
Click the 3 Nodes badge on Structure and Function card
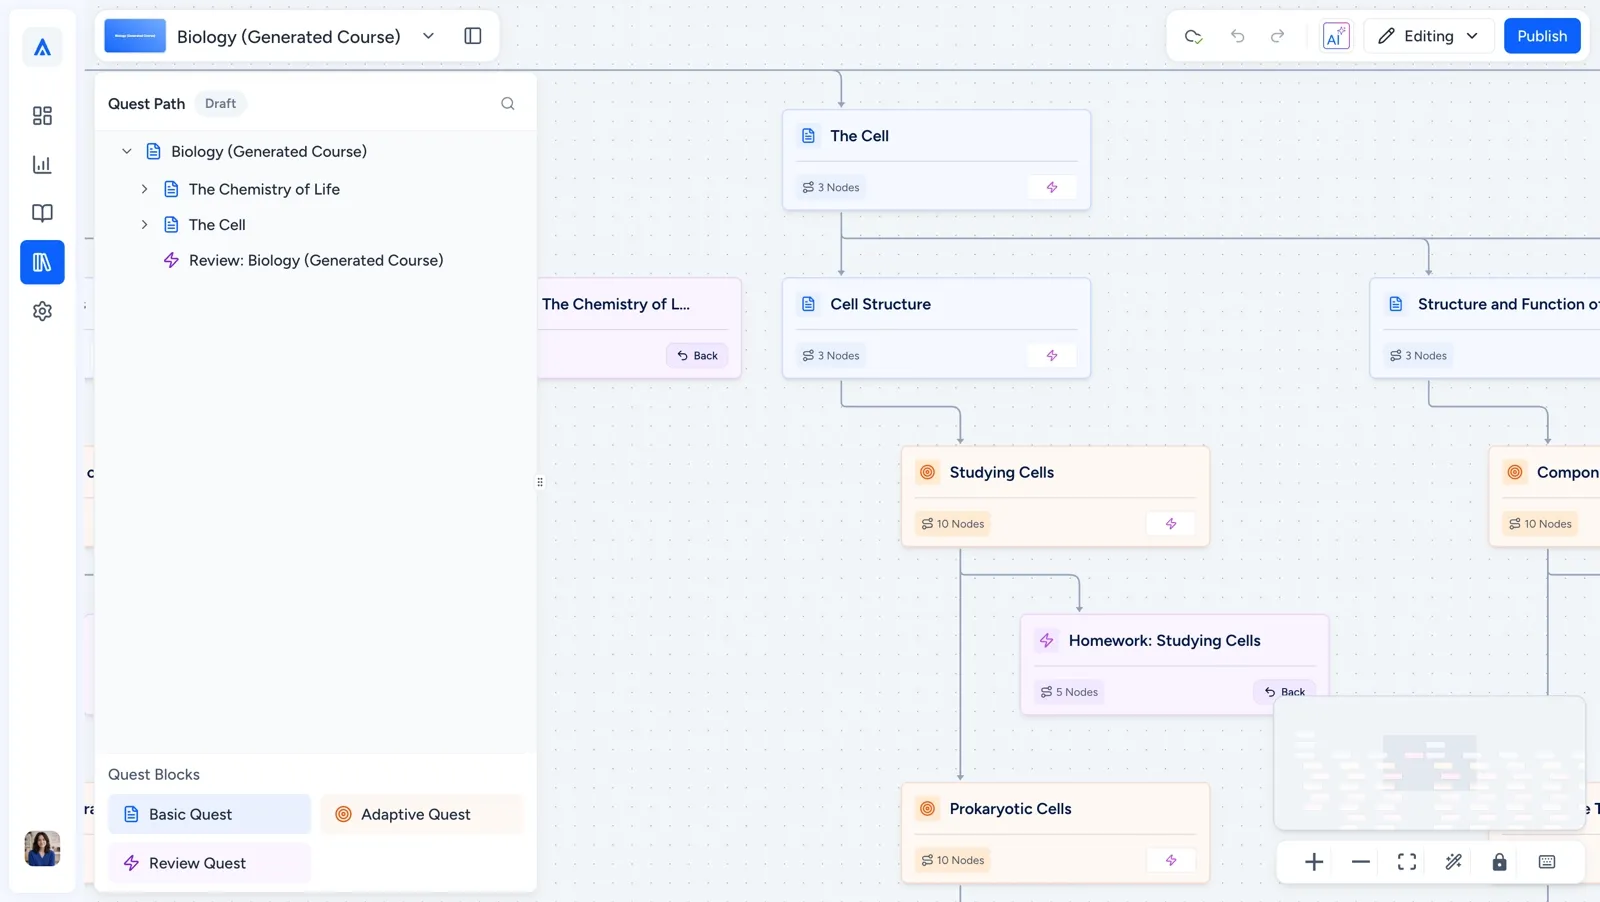click(1418, 355)
